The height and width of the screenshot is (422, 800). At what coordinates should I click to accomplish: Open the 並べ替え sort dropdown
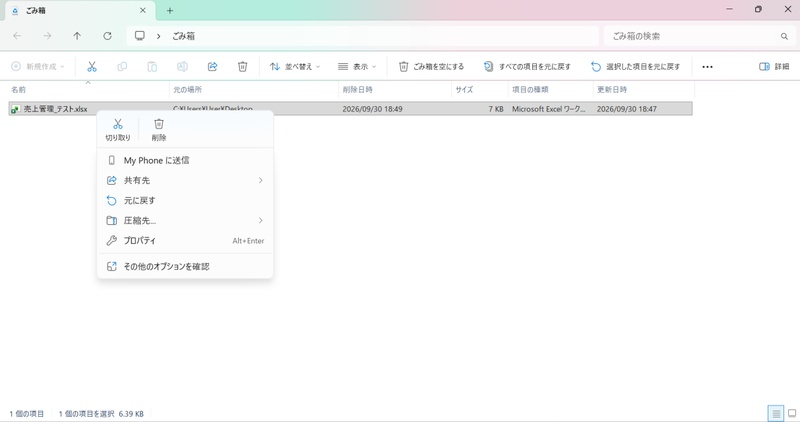point(295,66)
